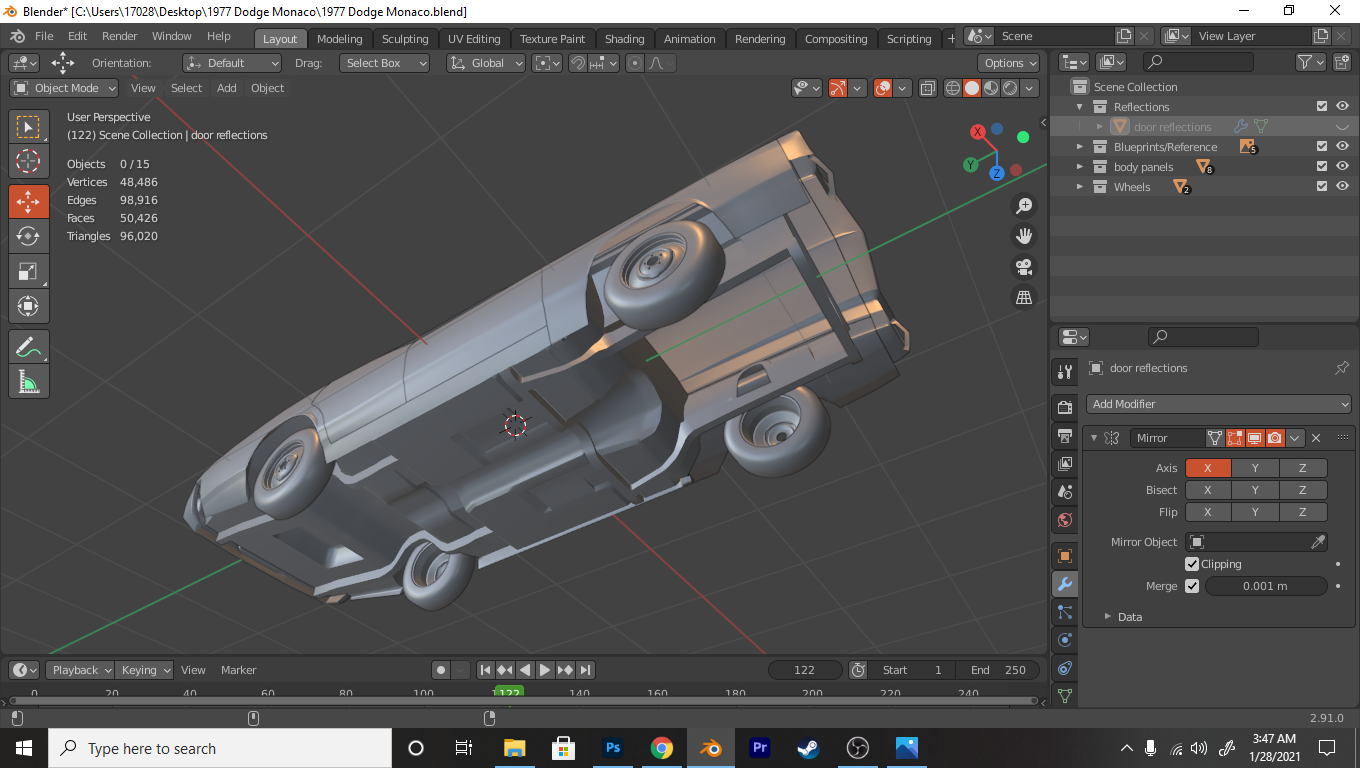
Task: Open the Modifier properties wrench tab
Action: 1065,584
